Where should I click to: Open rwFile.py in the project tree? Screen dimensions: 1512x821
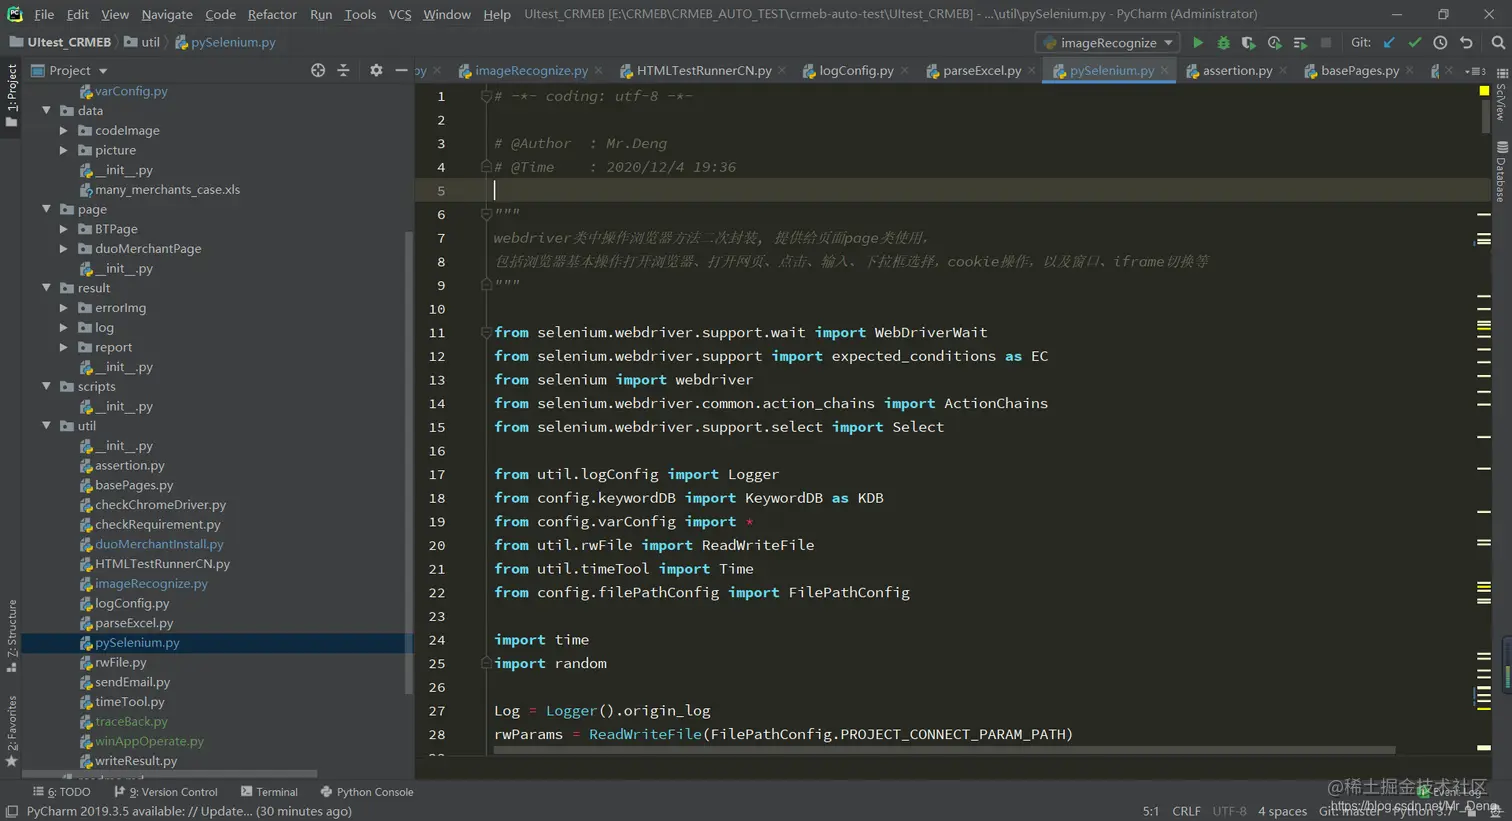(x=120, y=662)
